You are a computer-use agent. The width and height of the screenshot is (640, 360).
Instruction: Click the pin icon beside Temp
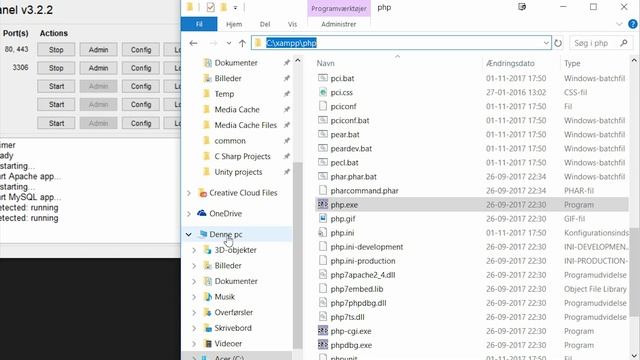(287, 94)
